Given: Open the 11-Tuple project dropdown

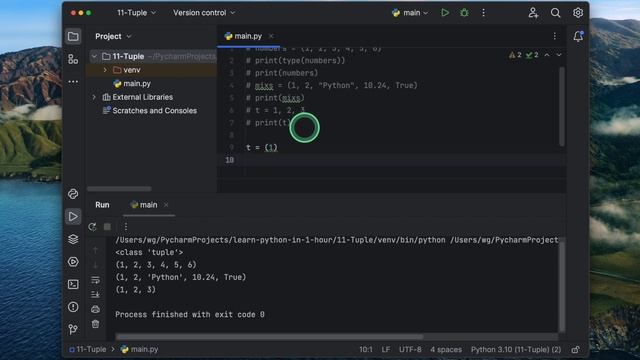Looking at the screenshot, I should (136, 13).
